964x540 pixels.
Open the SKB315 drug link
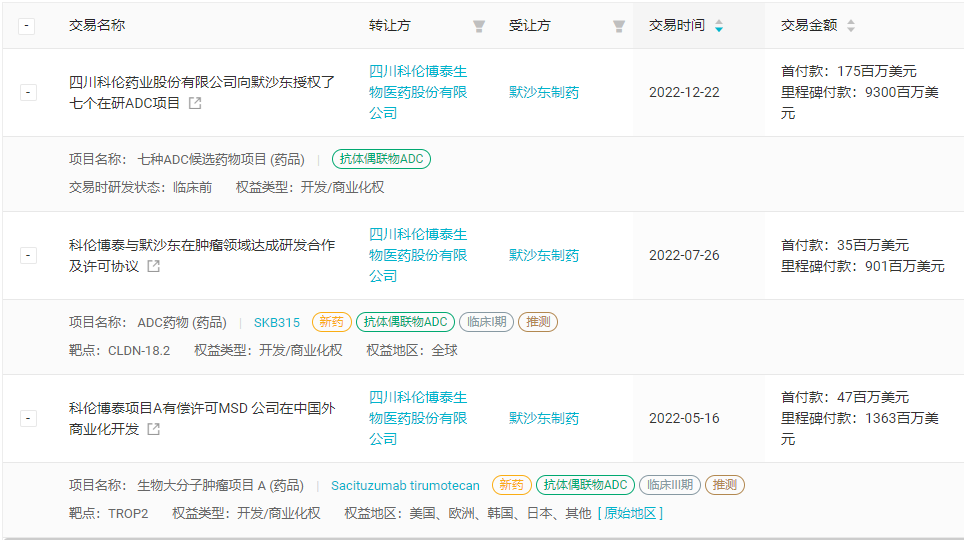(x=277, y=322)
